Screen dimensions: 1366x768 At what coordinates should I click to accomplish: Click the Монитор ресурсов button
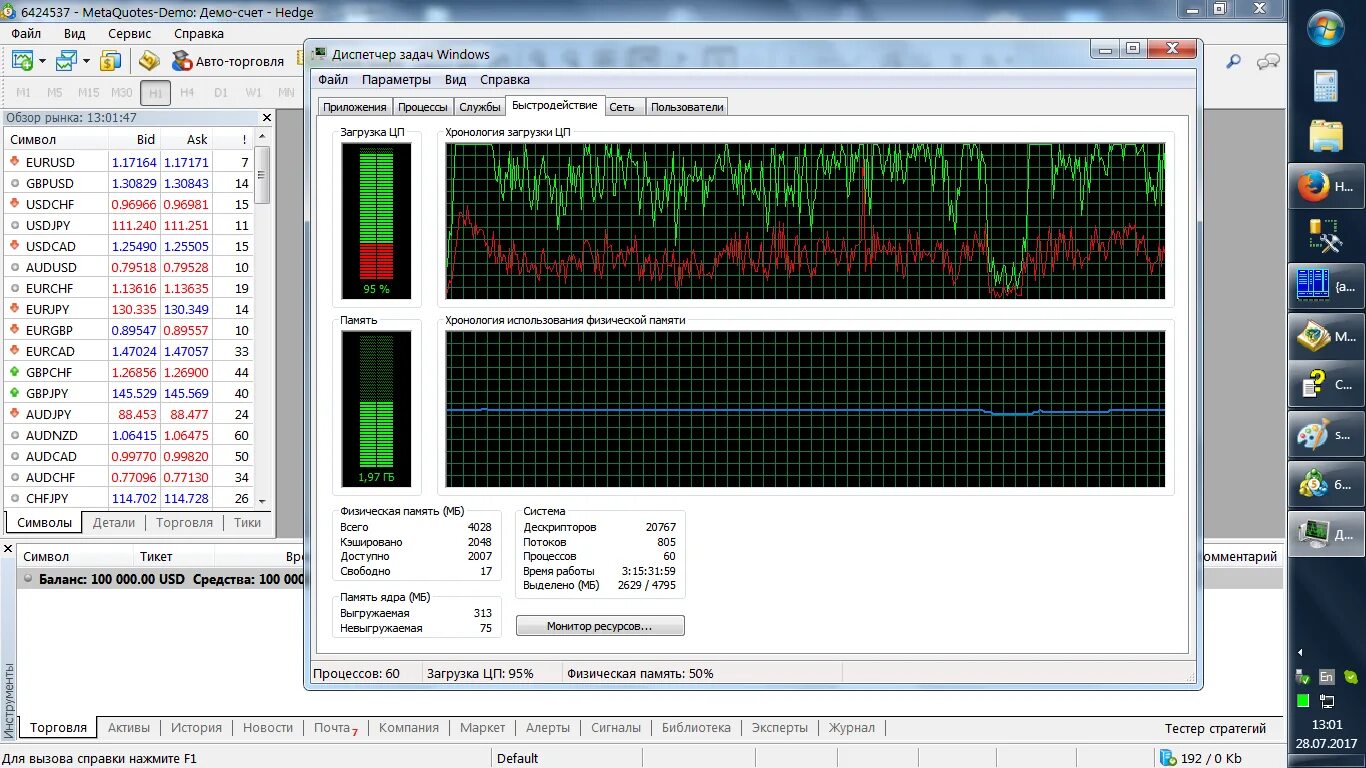pyautogui.click(x=600, y=626)
